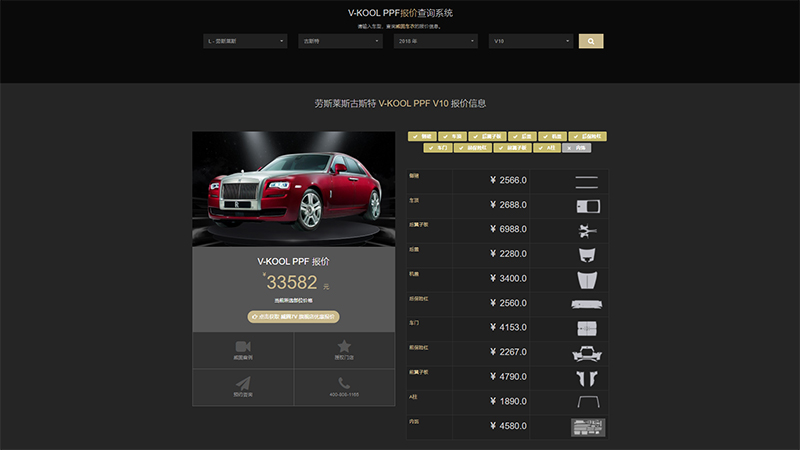Expand the 古斯特 model dropdown
The width and height of the screenshot is (800, 450).
pyautogui.click(x=339, y=41)
